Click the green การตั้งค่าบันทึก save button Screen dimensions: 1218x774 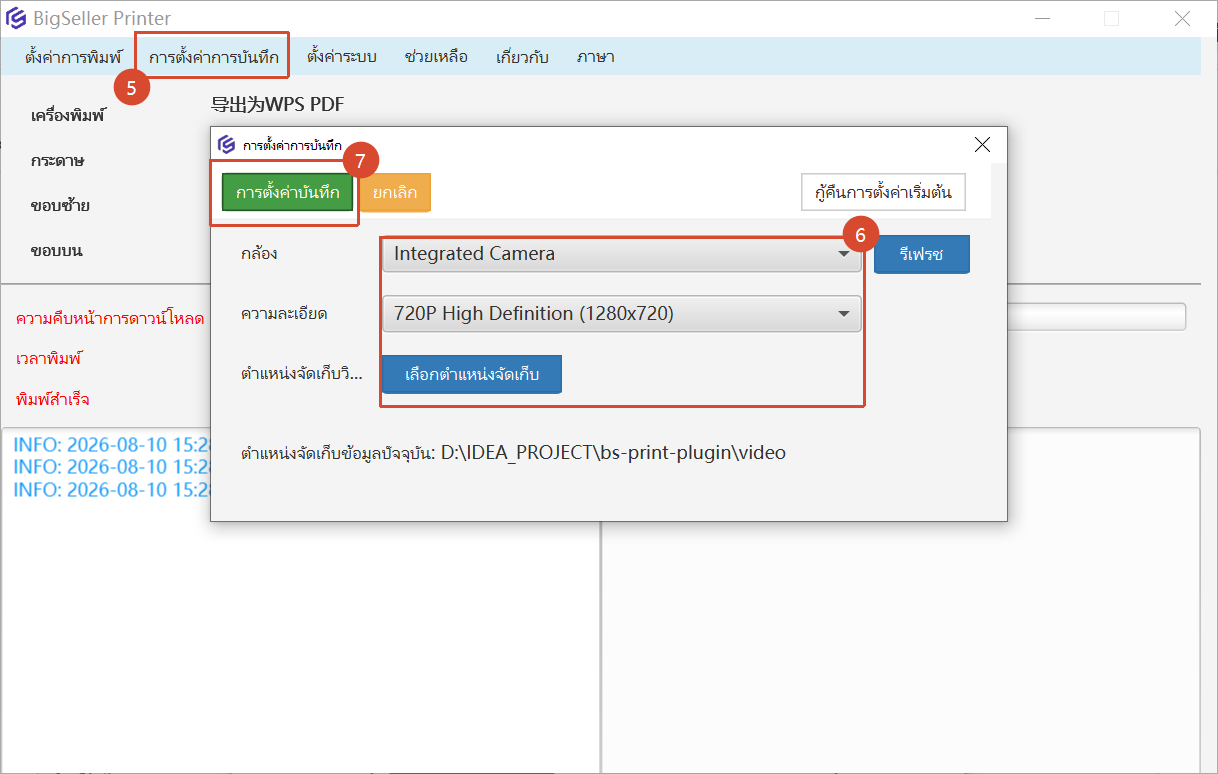(x=288, y=192)
